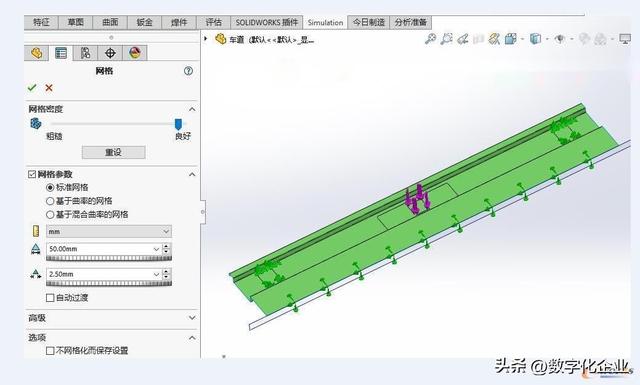640x385 pixels.
Task: Open the 2.50mm tolerance dropdown arrow
Action: (156, 274)
